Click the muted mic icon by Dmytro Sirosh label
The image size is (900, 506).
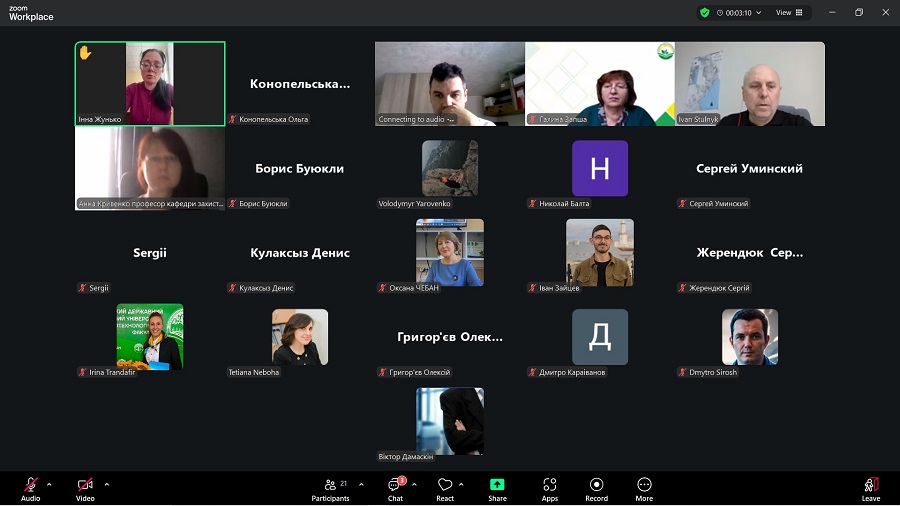coord(682,372)
